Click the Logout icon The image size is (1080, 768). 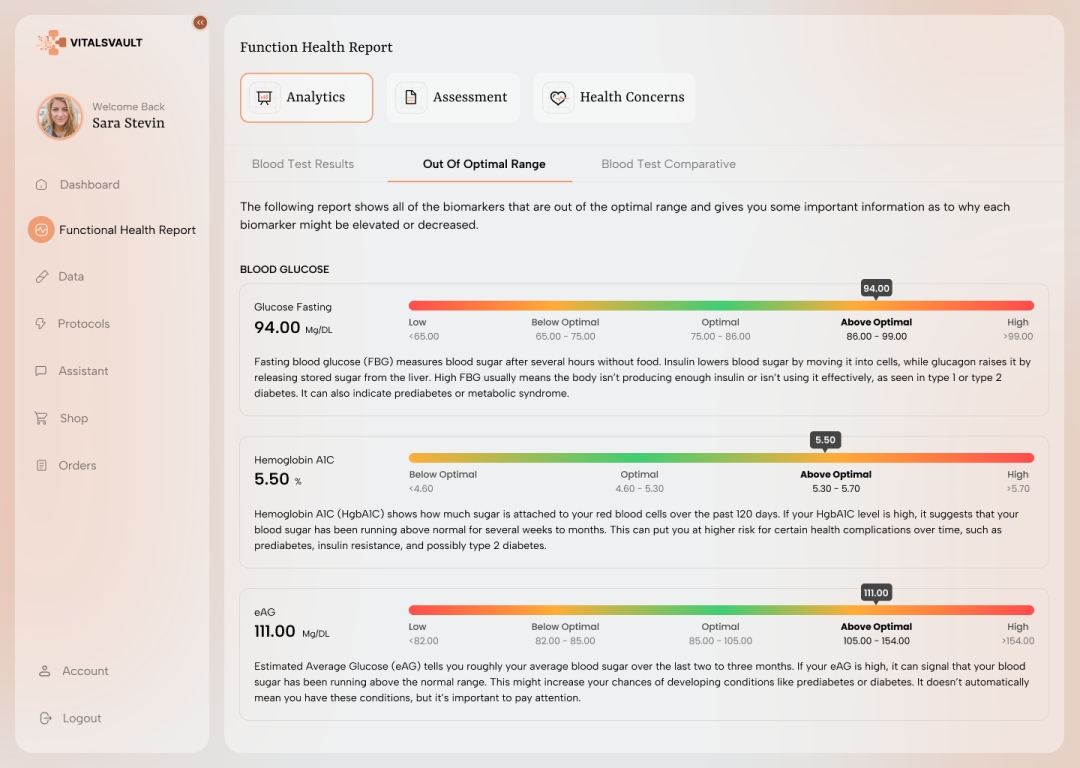45,718
